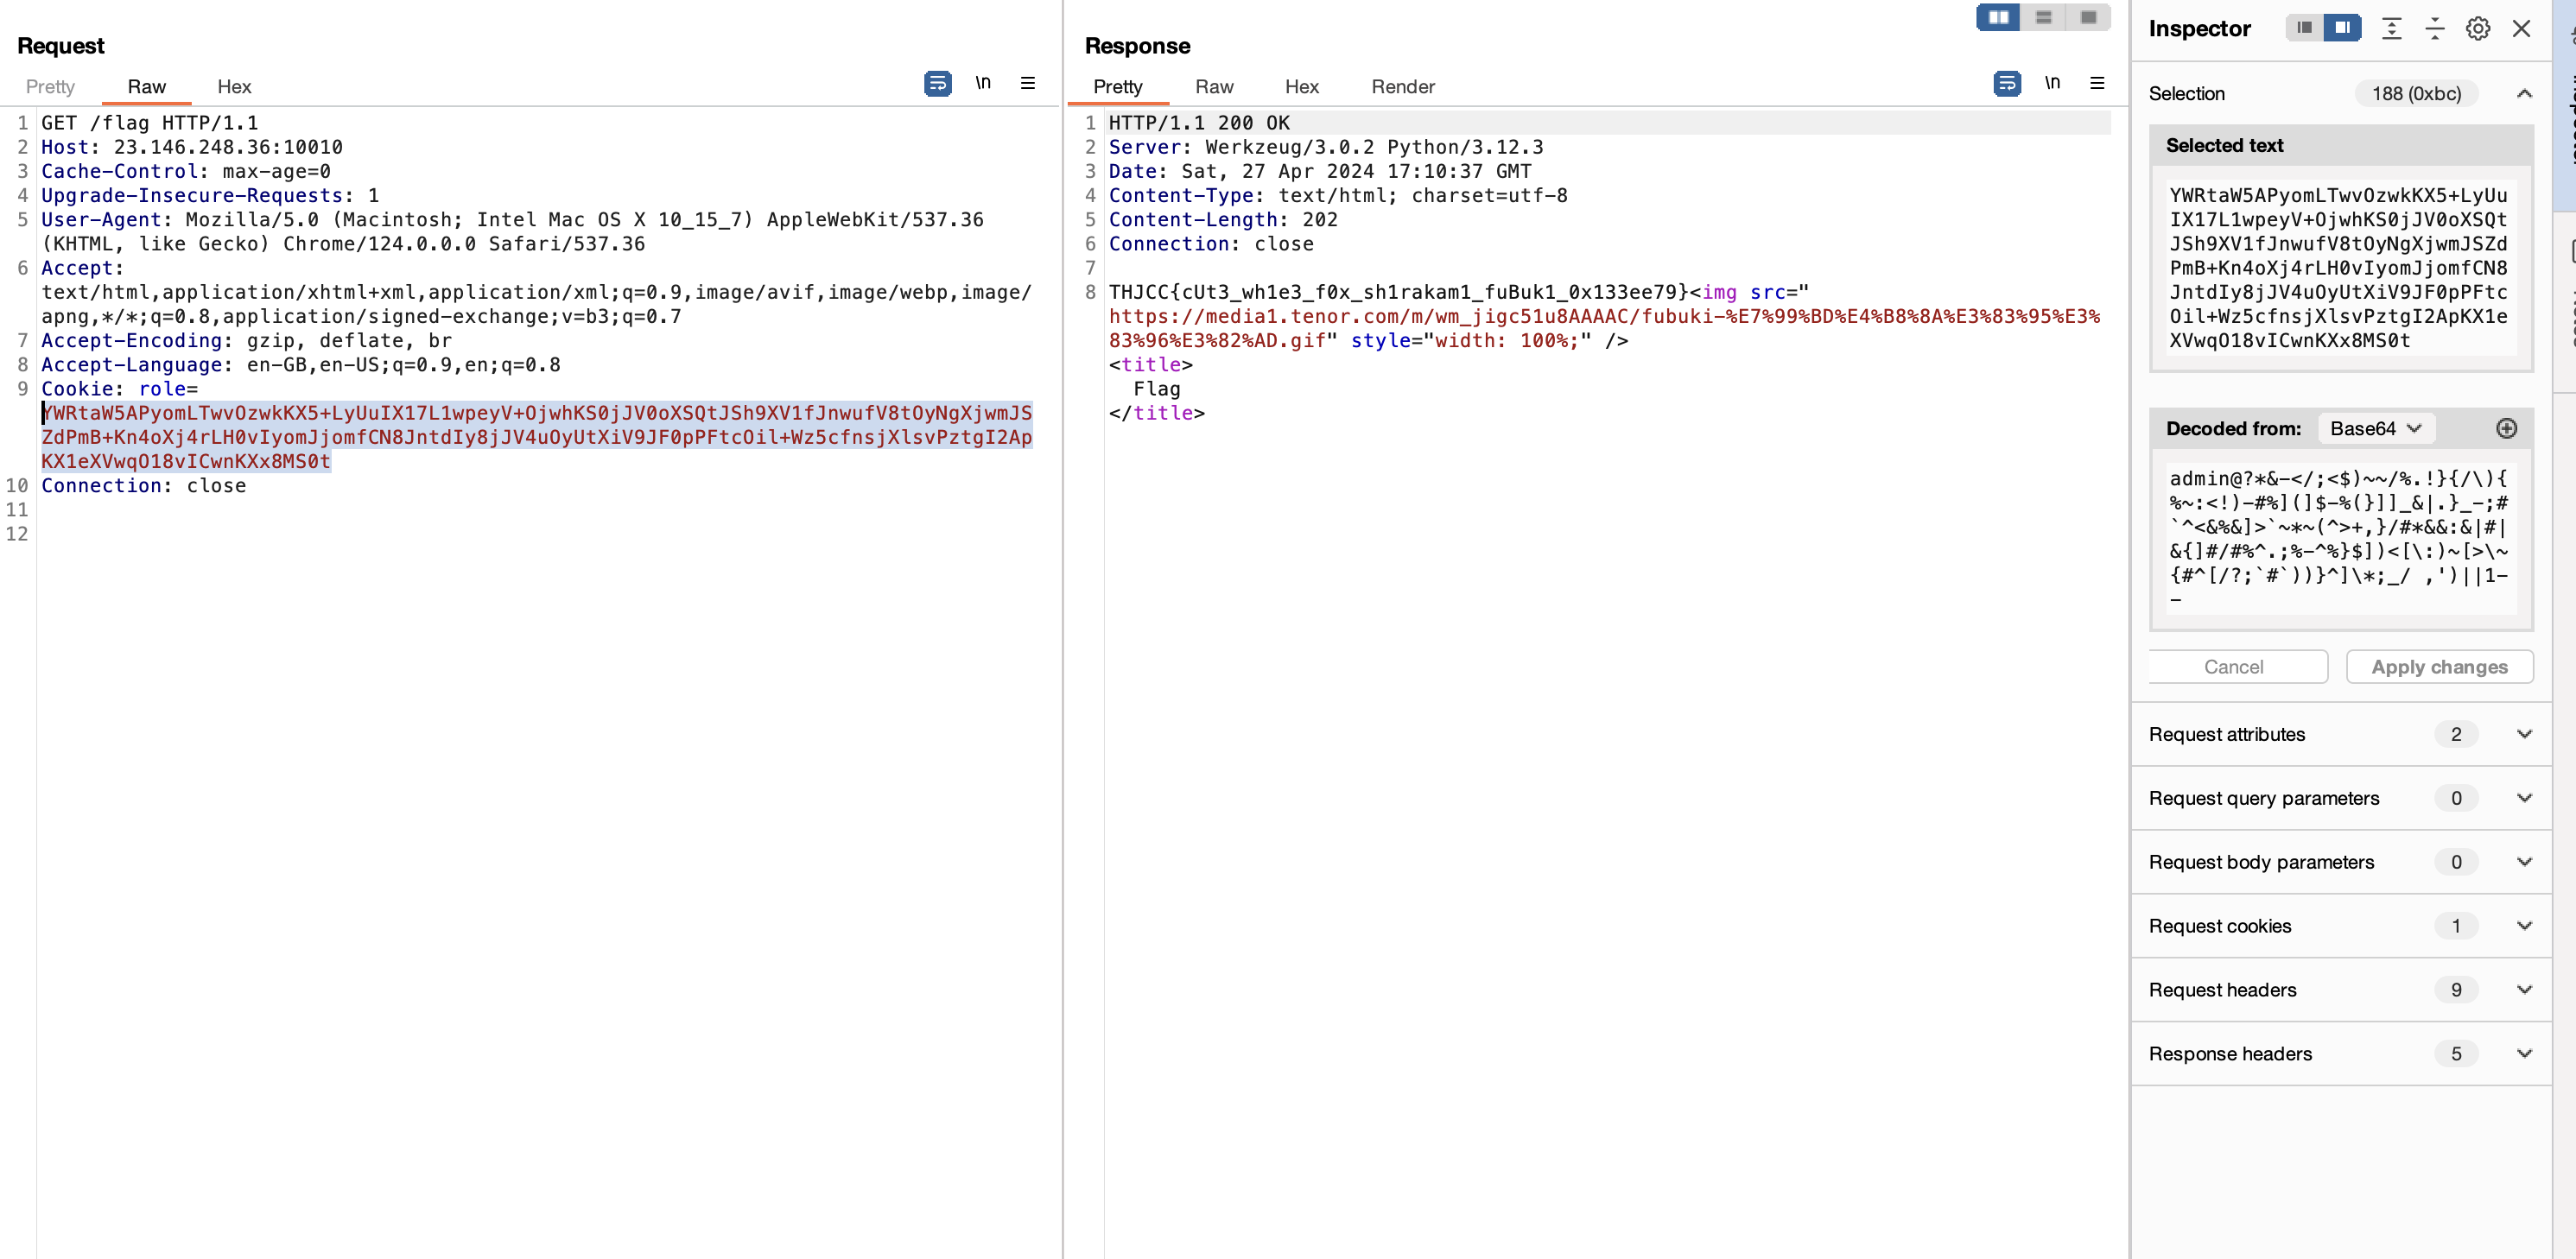Toggle show non-printable characters in Request
Screen dimensions: 2576x1259
point(983,83)
